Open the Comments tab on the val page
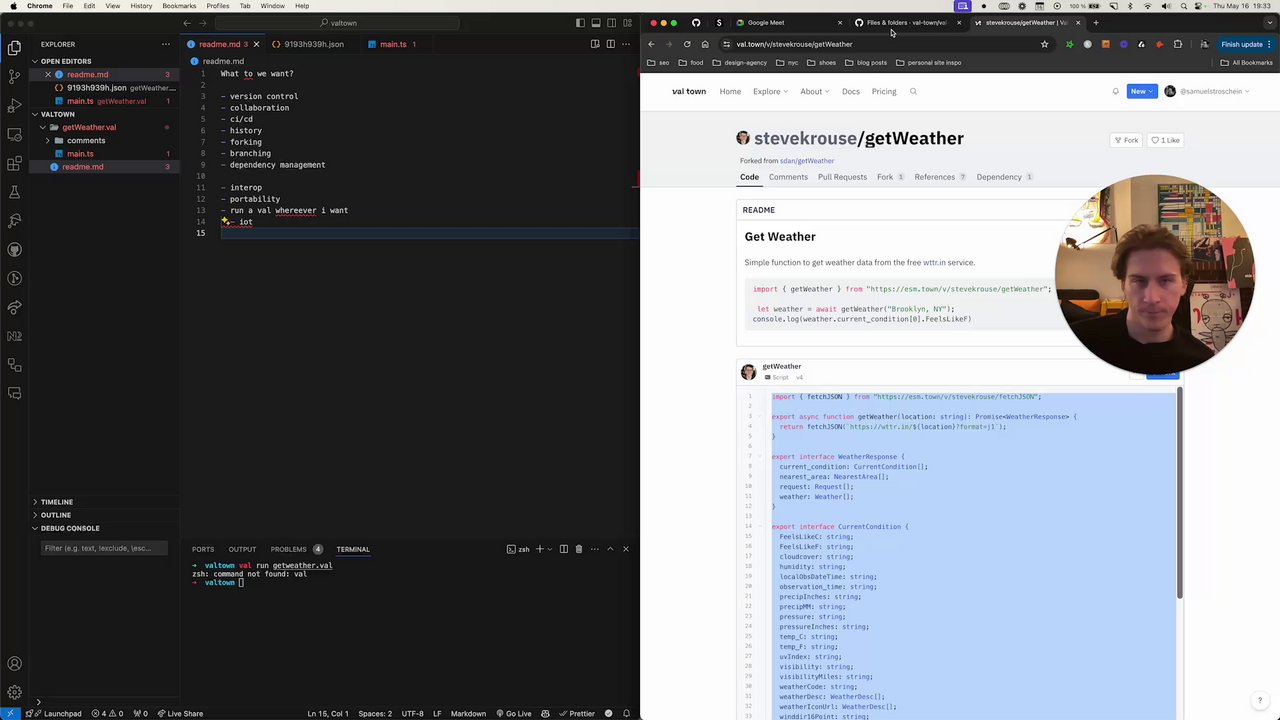This screenshot has width=1280, height=720. [788, 177]
